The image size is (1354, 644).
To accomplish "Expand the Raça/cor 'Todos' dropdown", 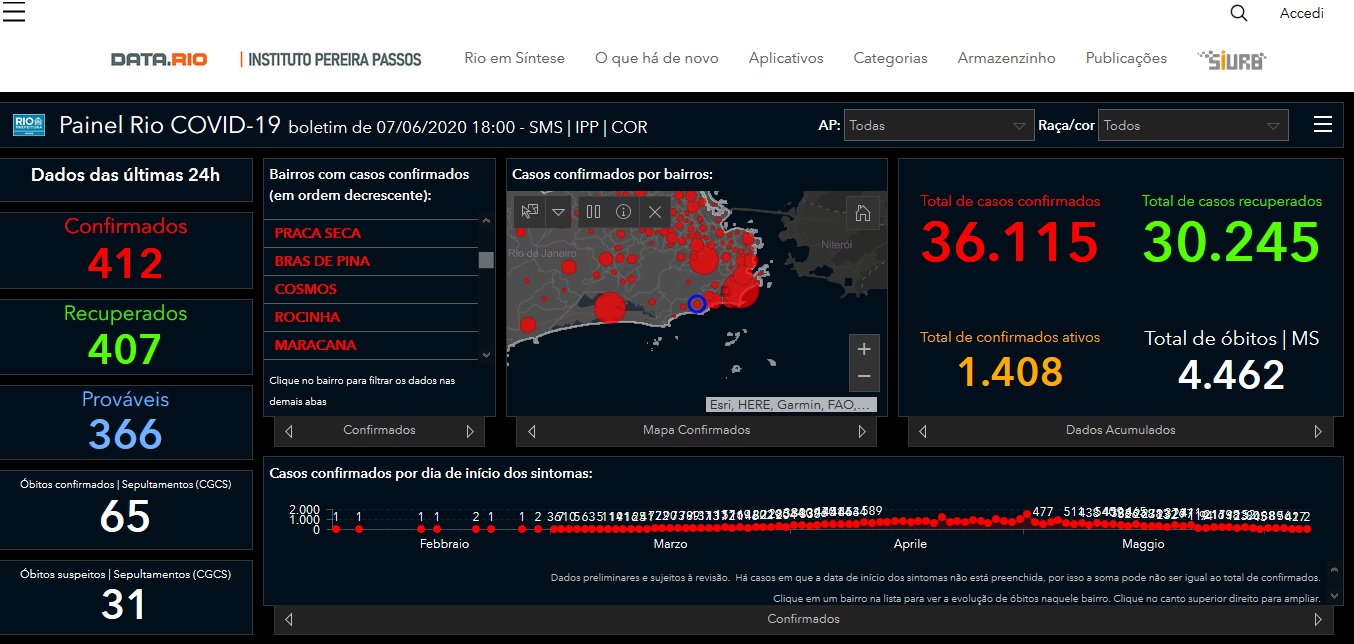I will (1192, 126).
